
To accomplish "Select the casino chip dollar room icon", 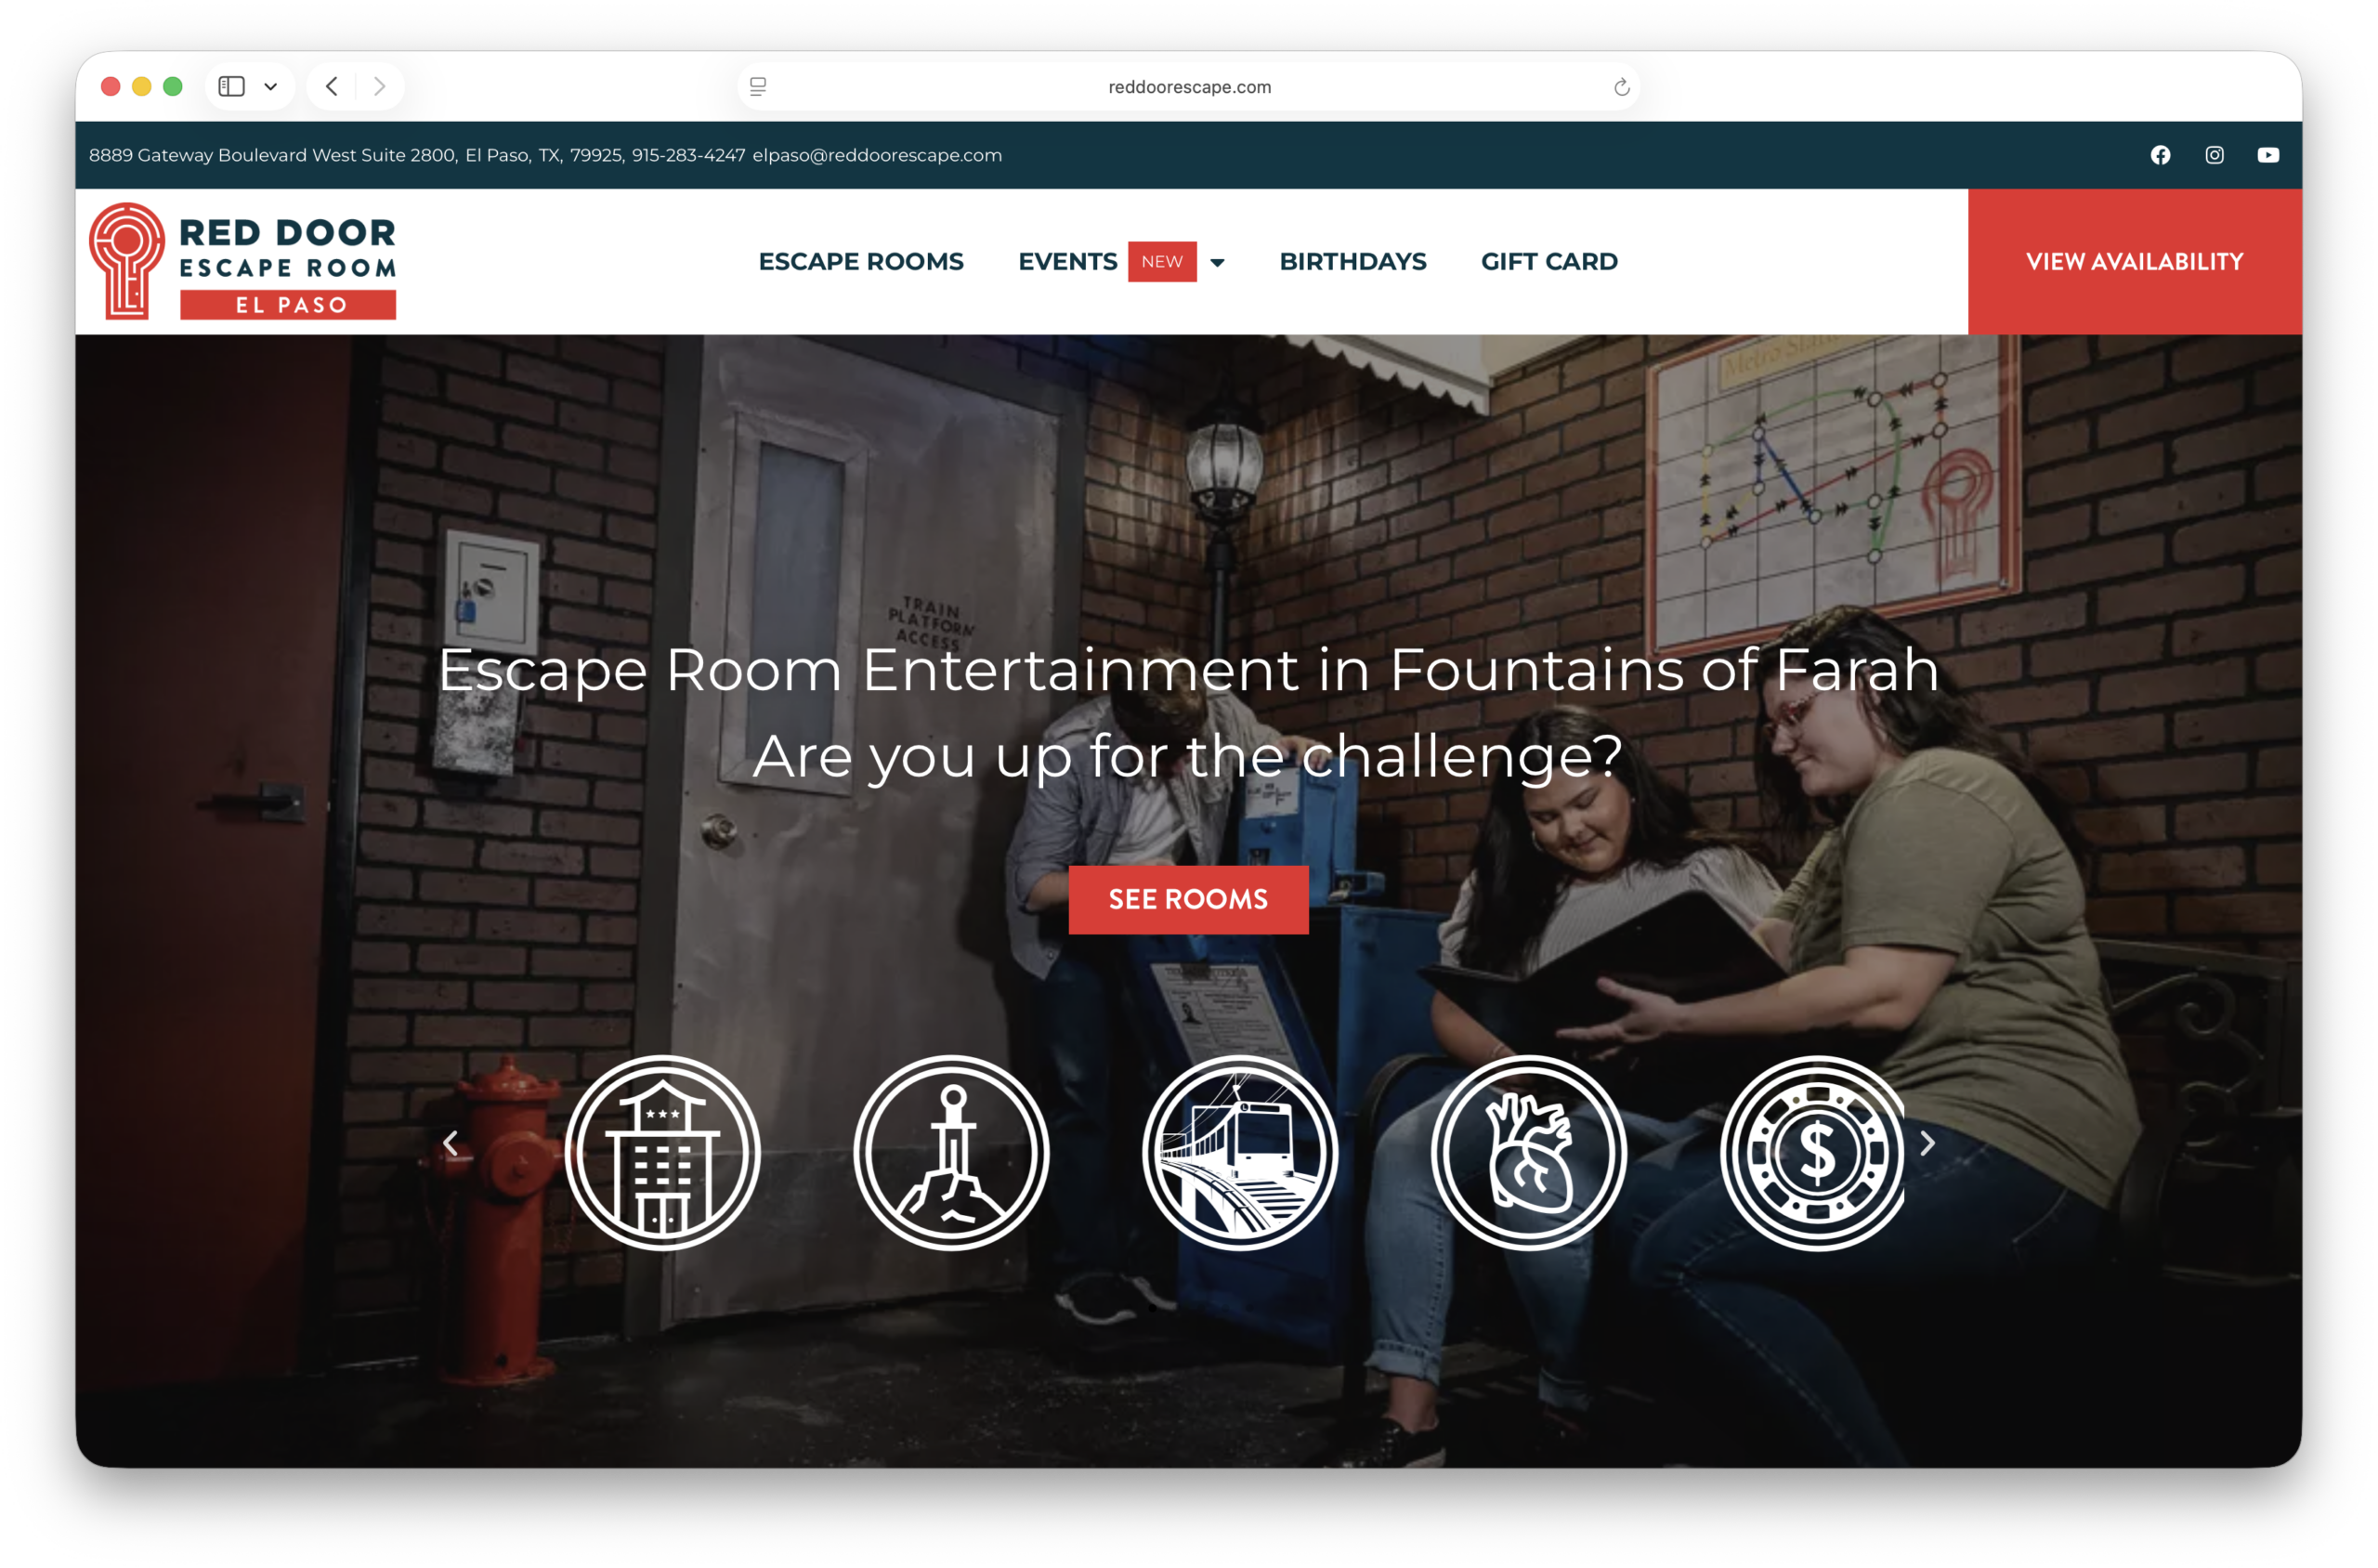I will pos(1813,1153).
